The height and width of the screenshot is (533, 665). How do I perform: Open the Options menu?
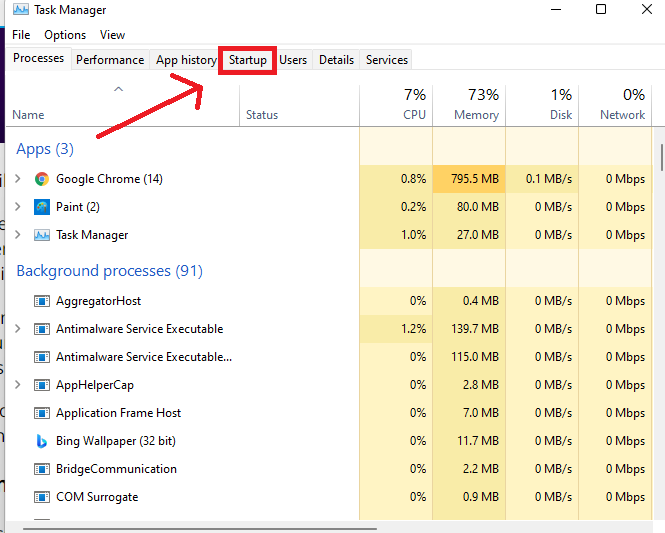pyautogui.click(x=65, y=35)
